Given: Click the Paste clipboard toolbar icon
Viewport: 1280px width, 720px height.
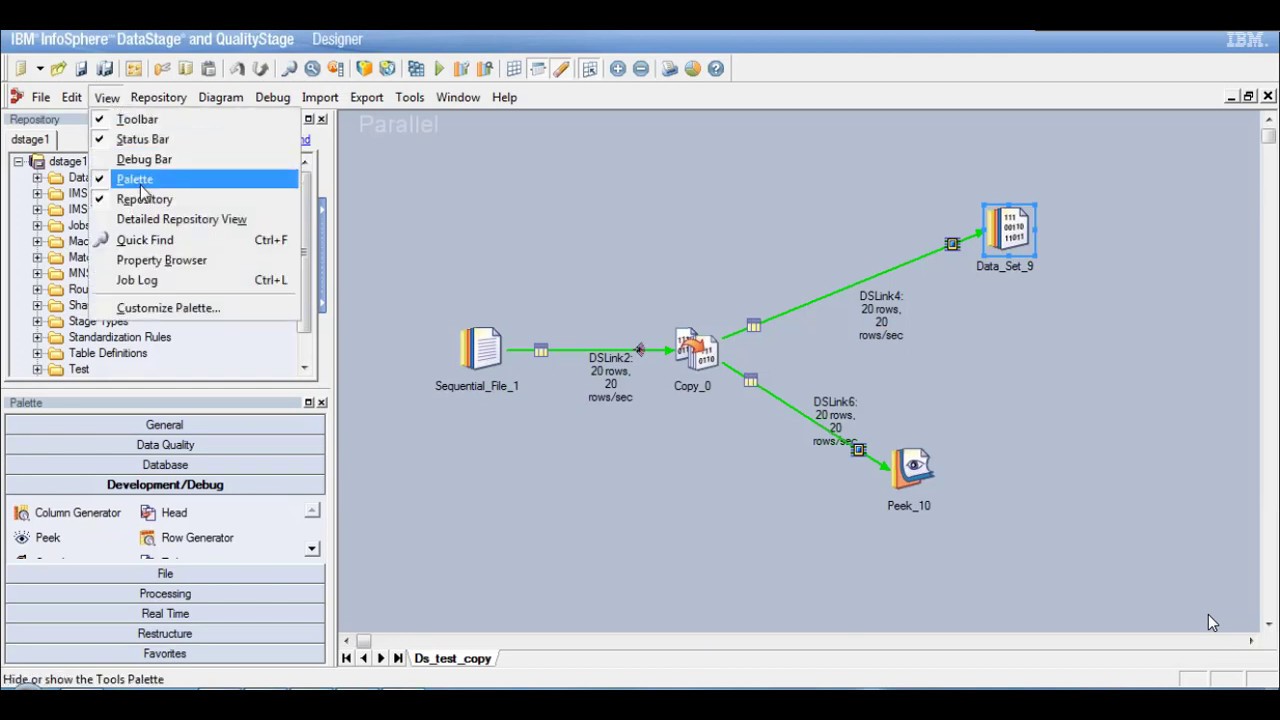Looking at the screenshot, I should point(208,68).
